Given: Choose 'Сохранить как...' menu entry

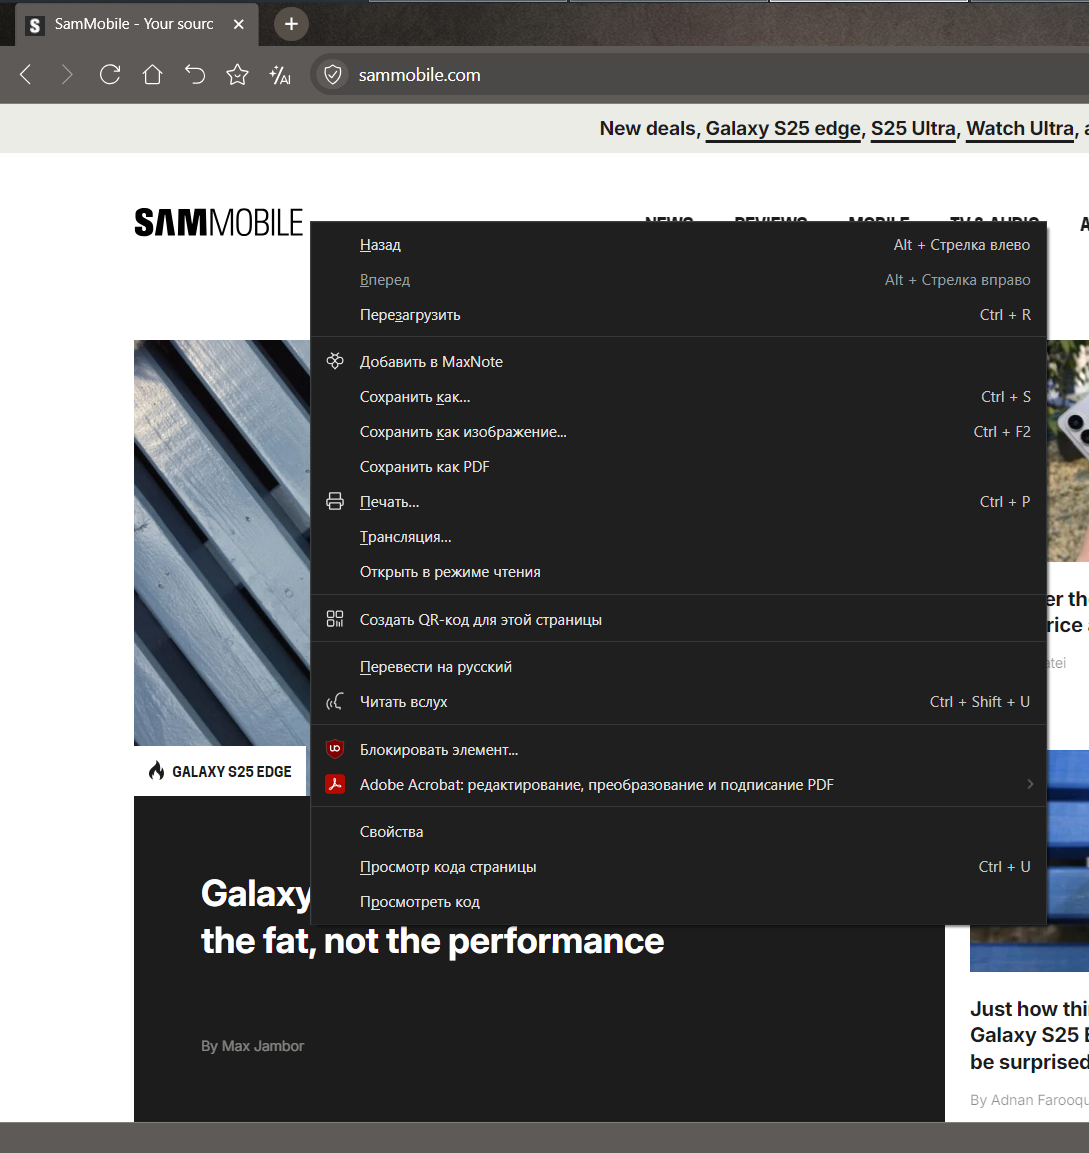Looking at the screenshot, I should tap(678, 397).
